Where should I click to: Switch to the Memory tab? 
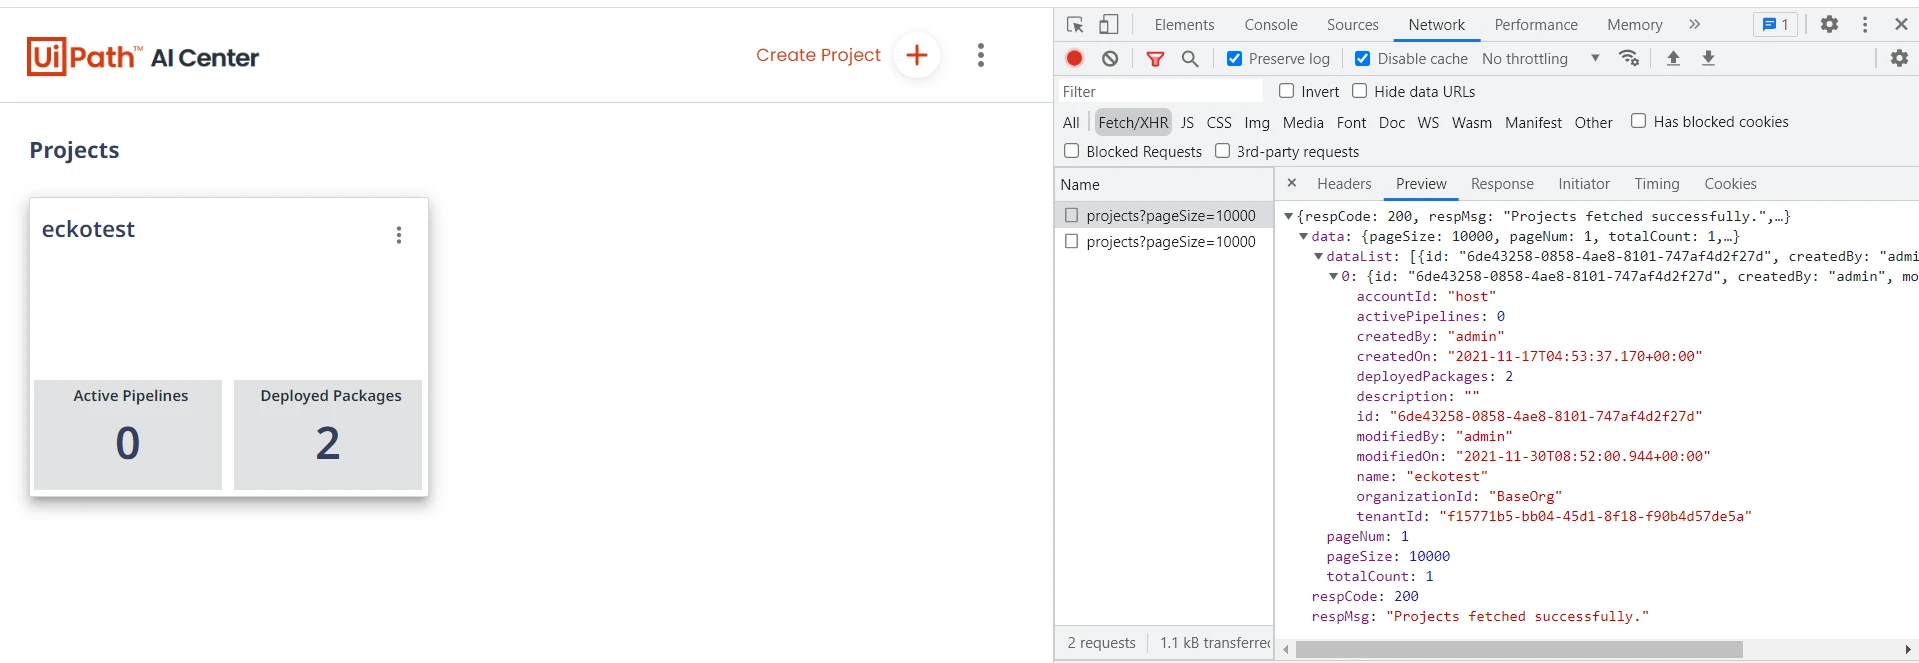tap(1635, 25)
